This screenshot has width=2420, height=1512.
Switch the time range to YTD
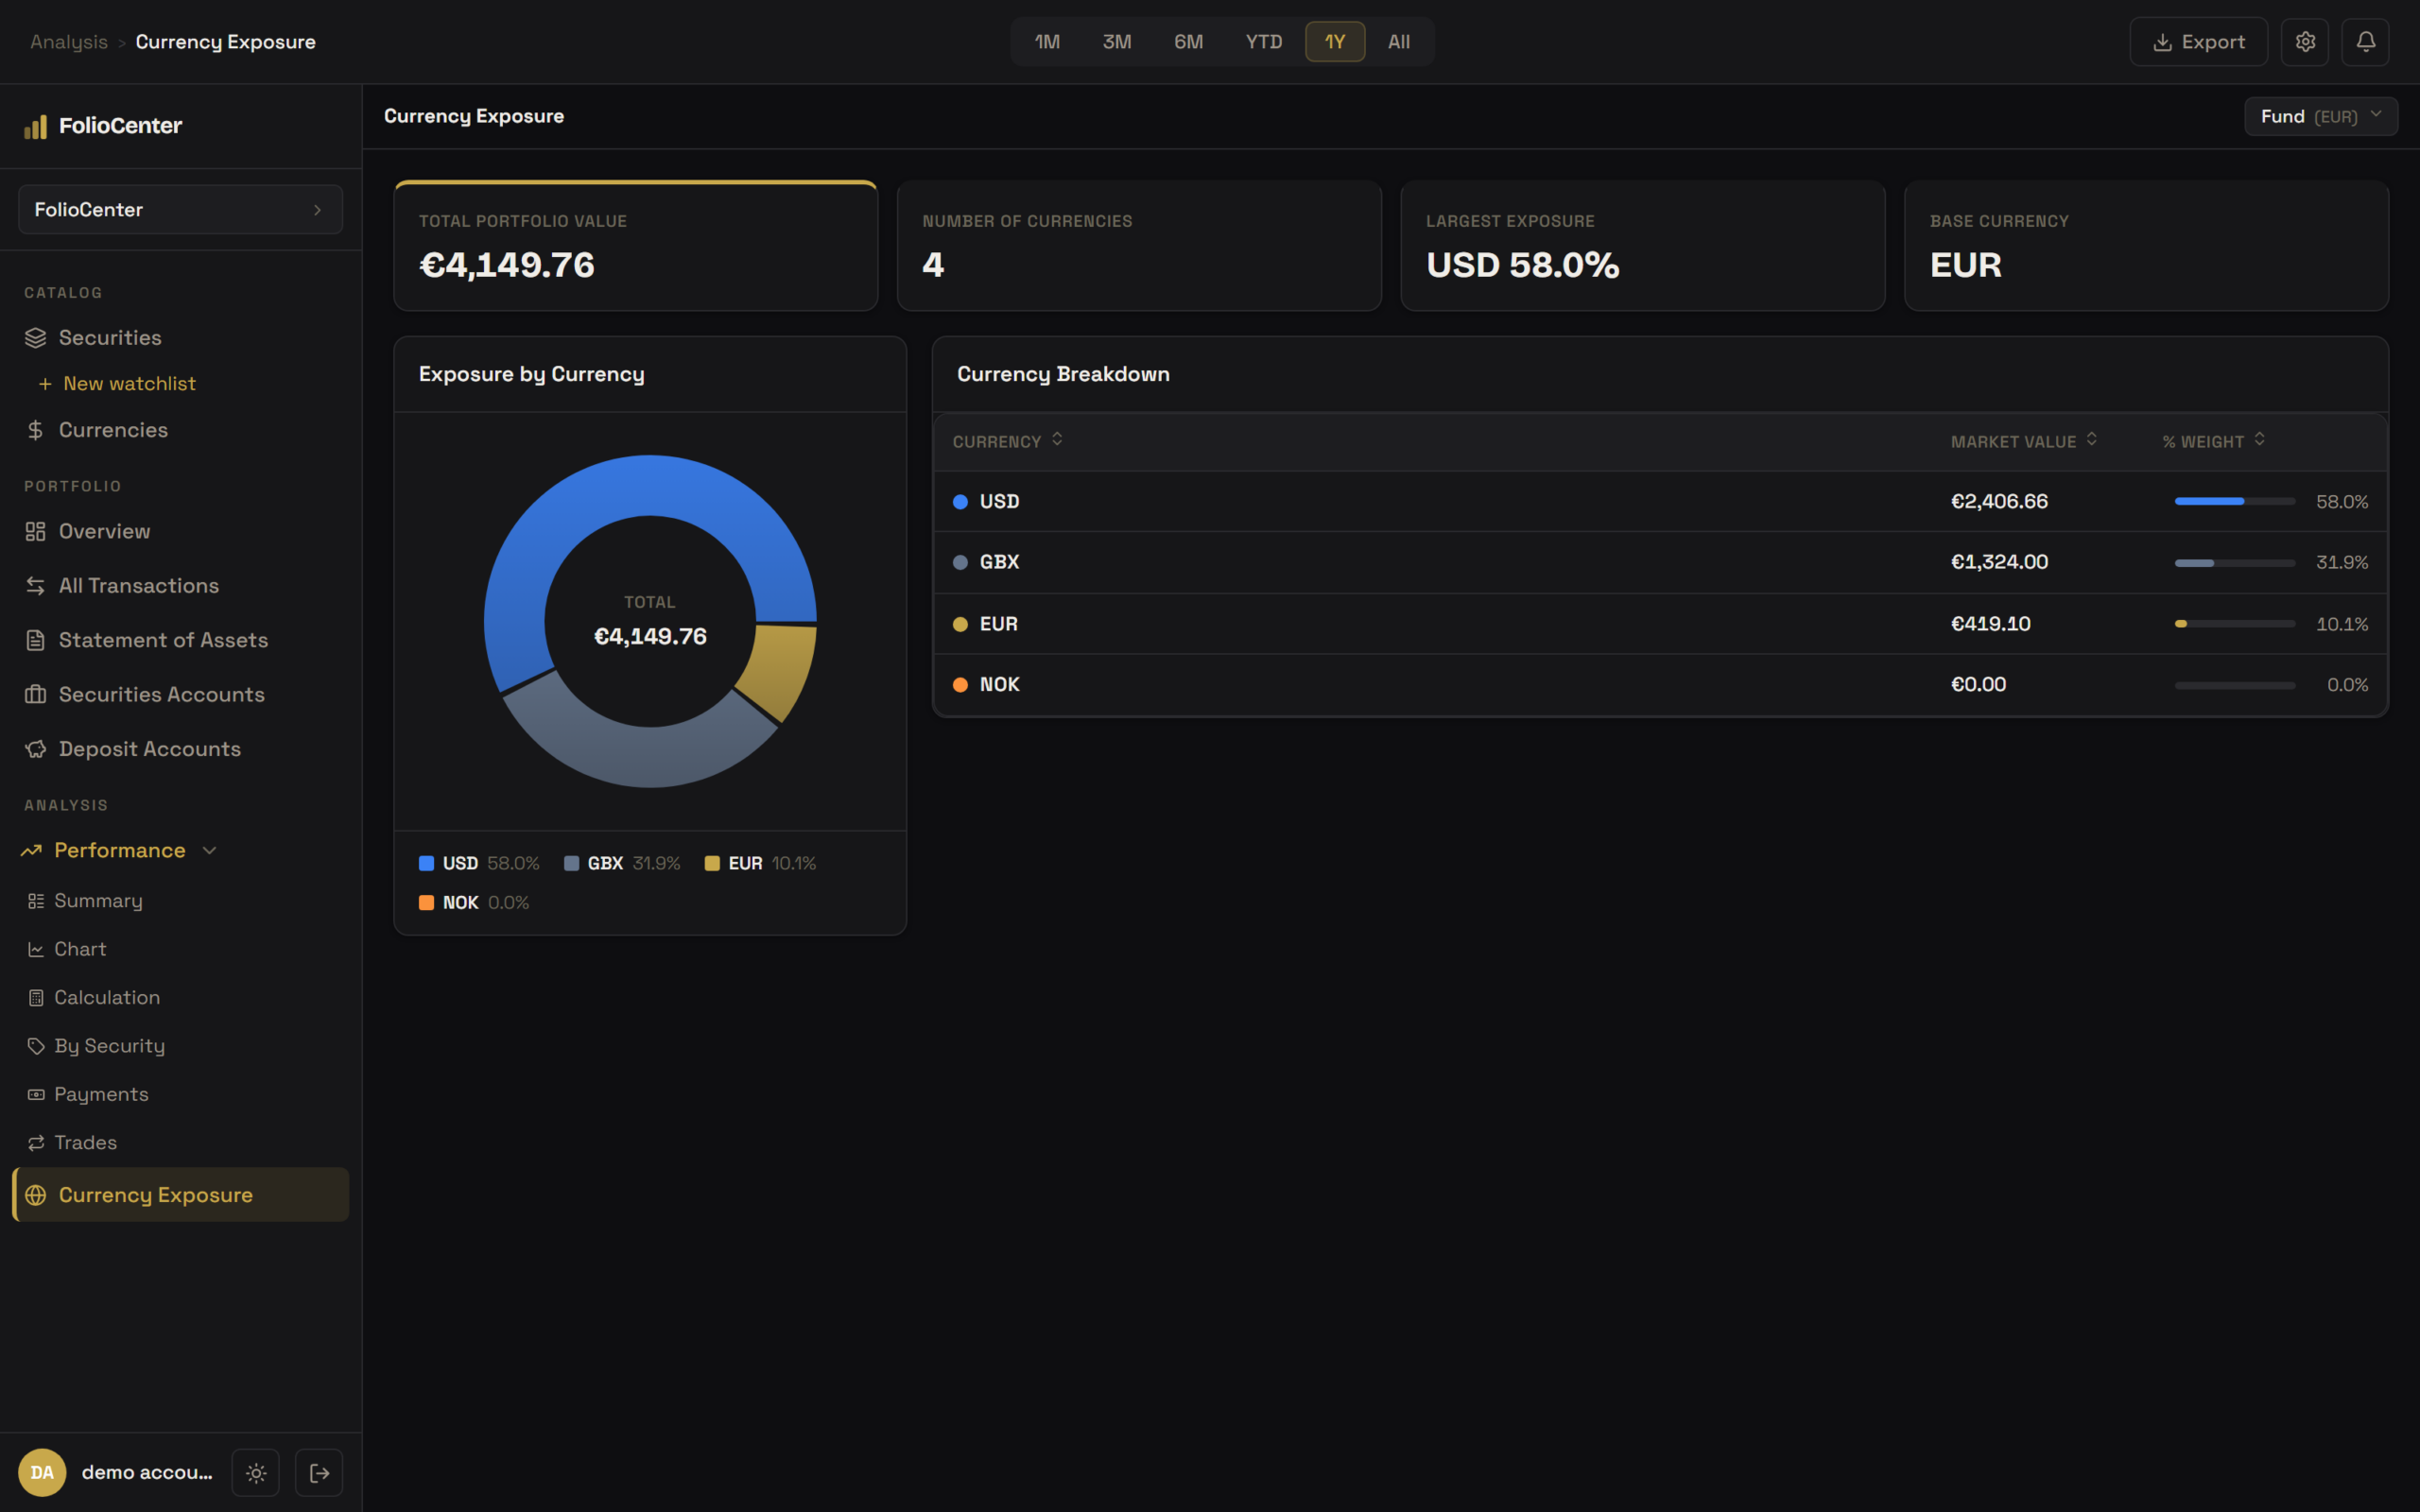1263,42
